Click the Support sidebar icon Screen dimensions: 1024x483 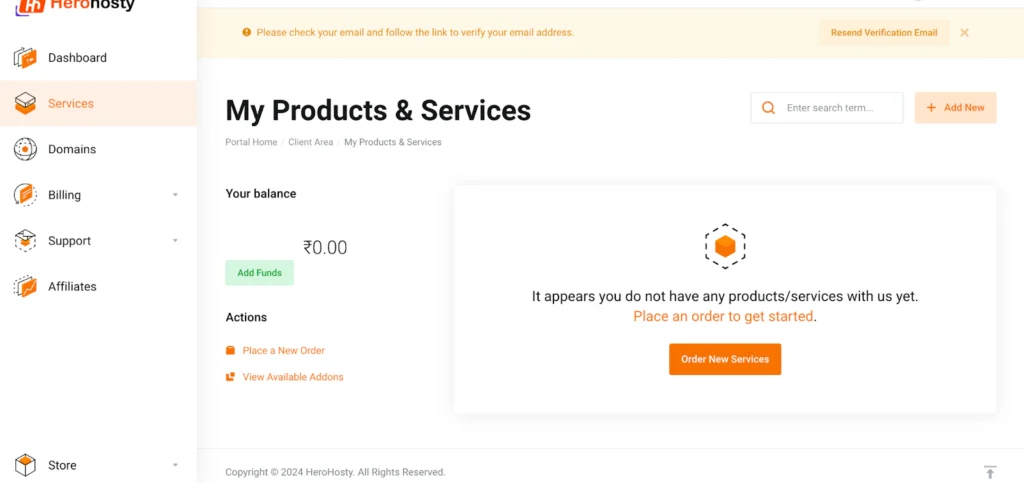tap(25, 241)
